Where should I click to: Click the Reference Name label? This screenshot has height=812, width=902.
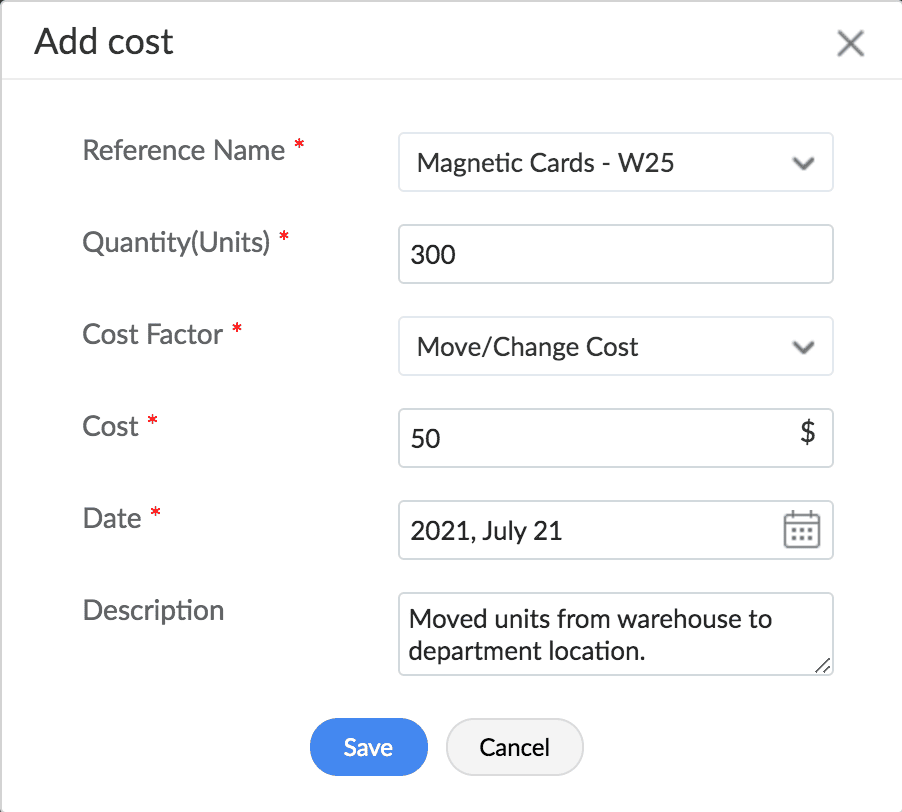coord(183,151)
